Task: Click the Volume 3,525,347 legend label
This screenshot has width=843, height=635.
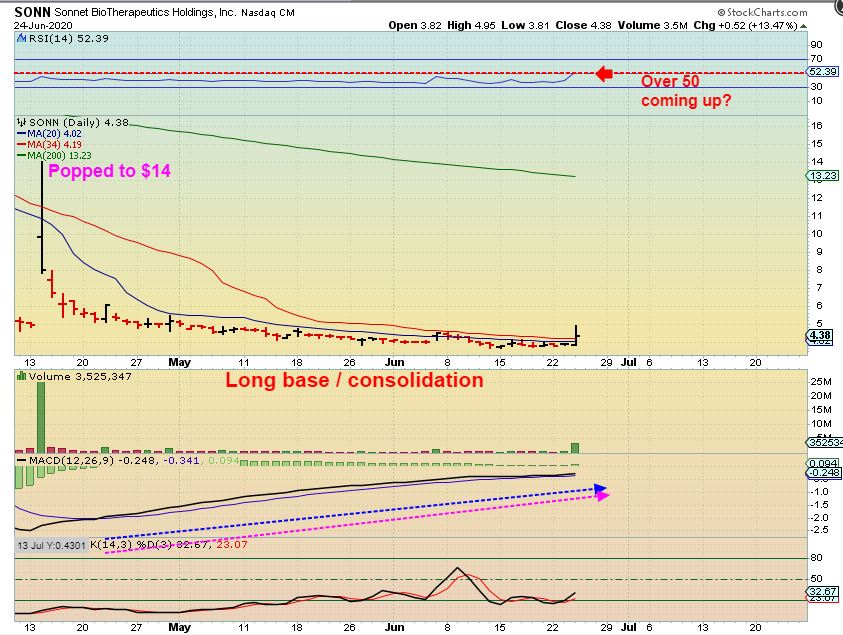Action: coord(80,376)
